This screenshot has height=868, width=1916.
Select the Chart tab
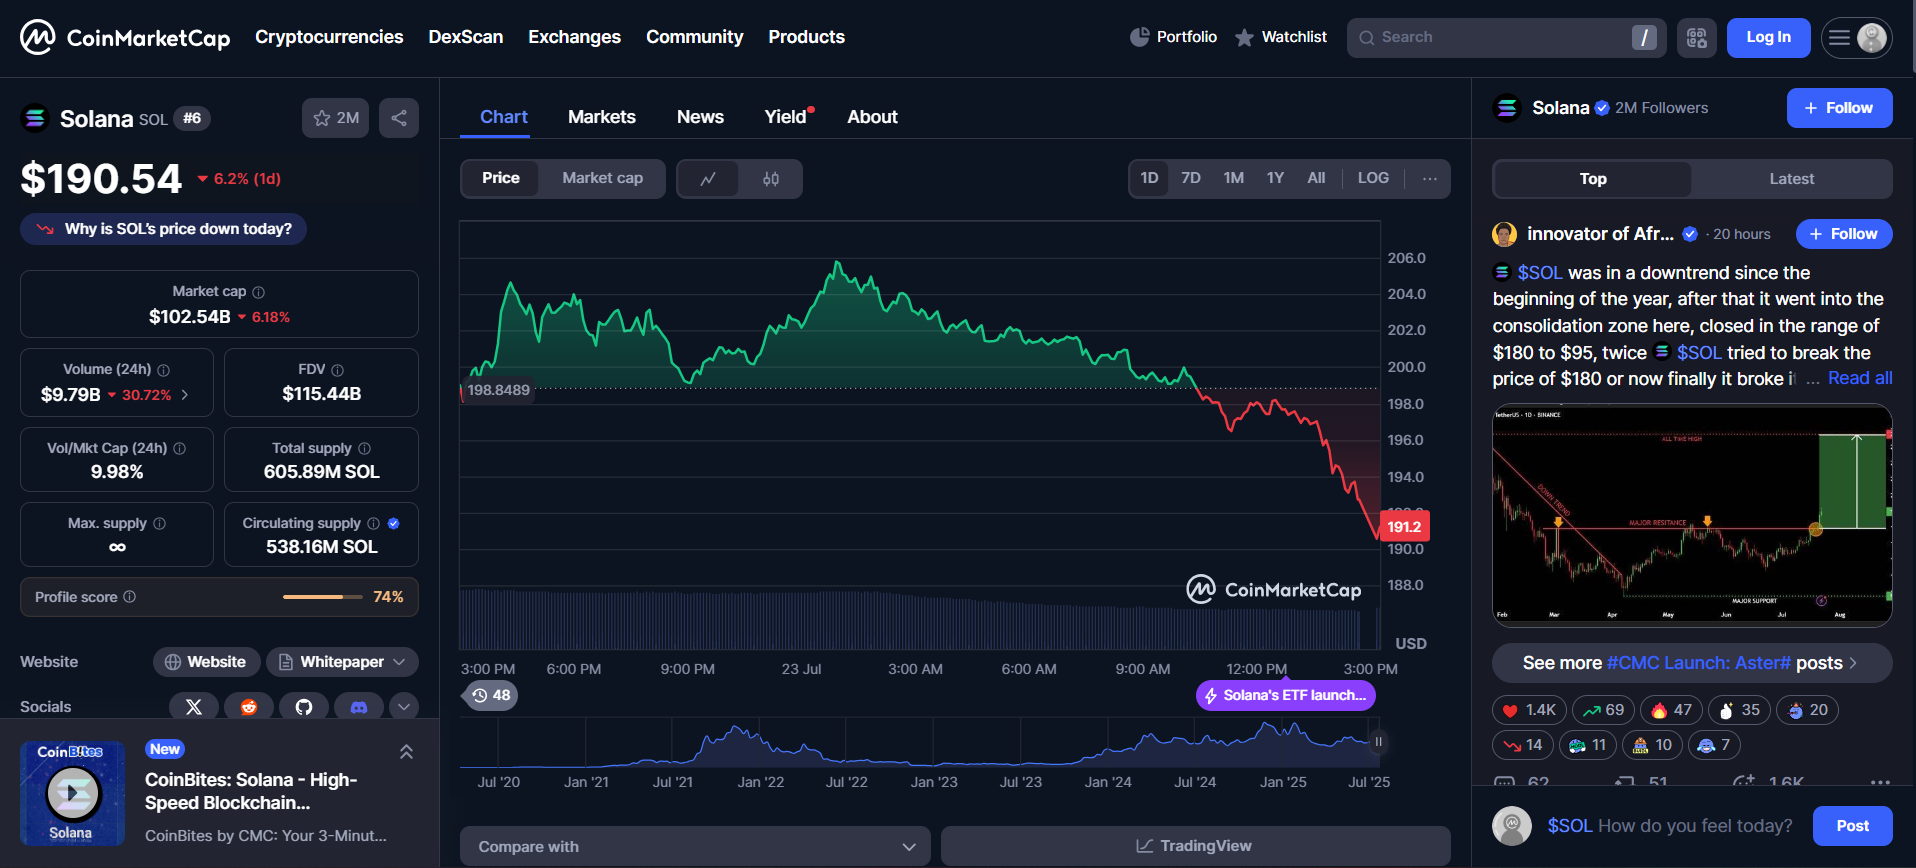(x=504, y=117)
